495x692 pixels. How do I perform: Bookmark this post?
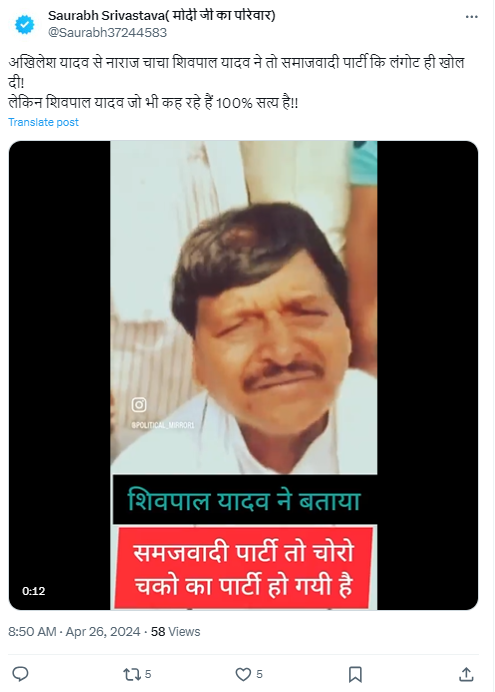355,674
